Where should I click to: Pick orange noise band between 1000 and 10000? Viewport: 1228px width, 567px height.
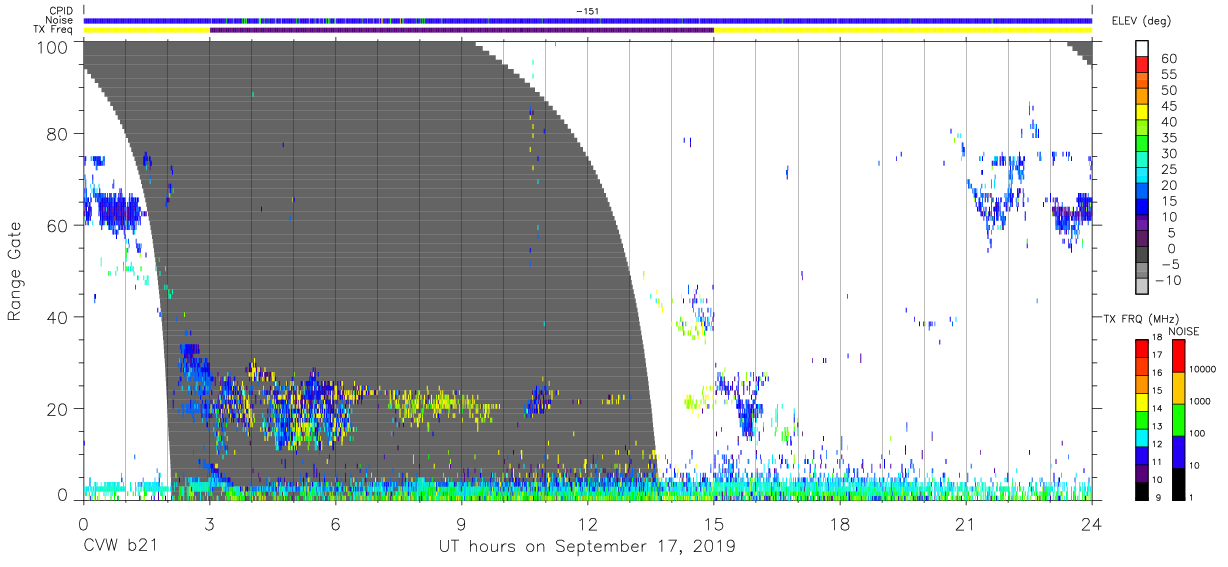1177,388
